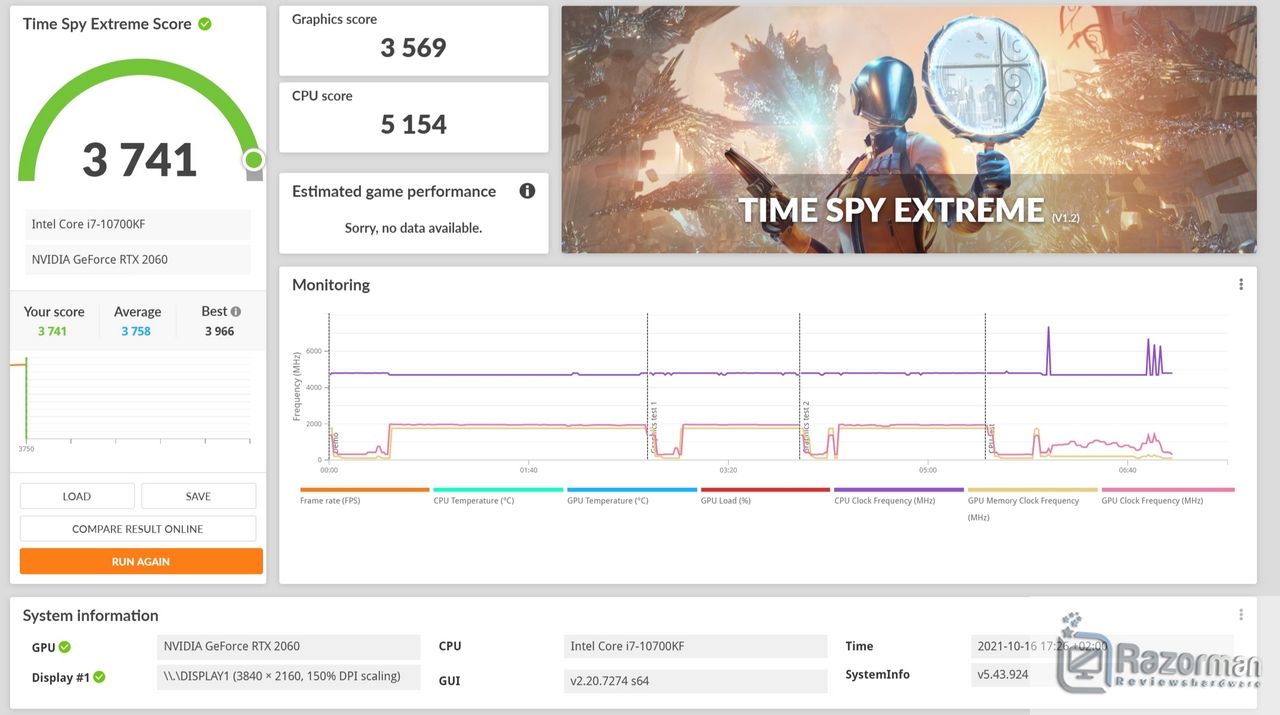Viewport: 1280px width, 715px height.
Task: Toggle Frame rate (FPS) legend entry
Action: 364,495
